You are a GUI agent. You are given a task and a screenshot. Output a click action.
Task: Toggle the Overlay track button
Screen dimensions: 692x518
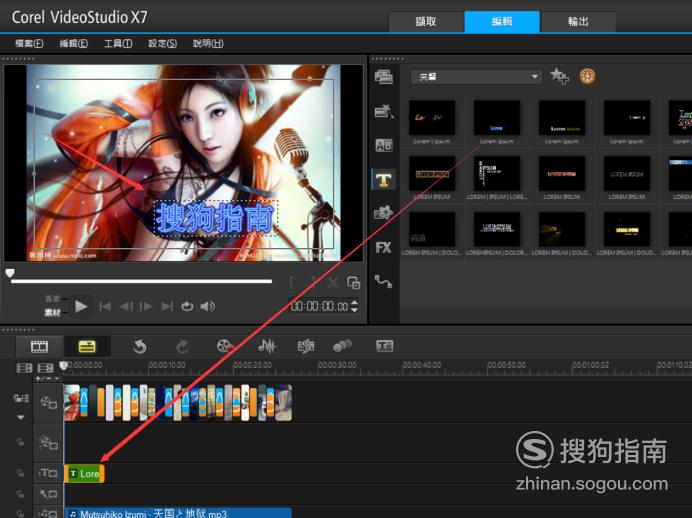tap(49, 443)
